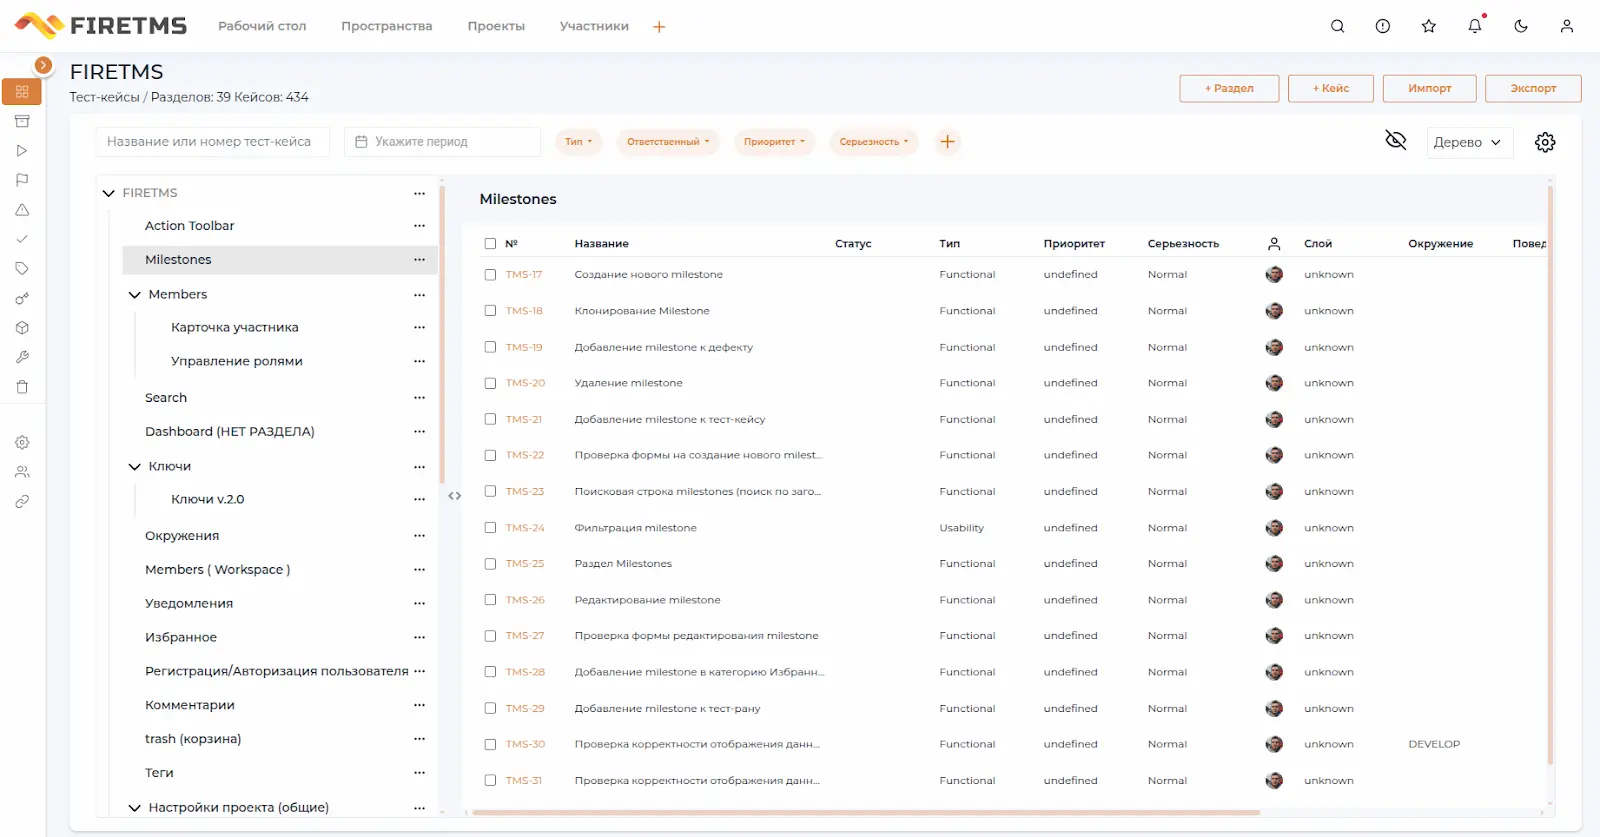This screenshot has height=837, width=1600.
Task: Click the wrench icon in the sidebar
Action: coord(22,357)
